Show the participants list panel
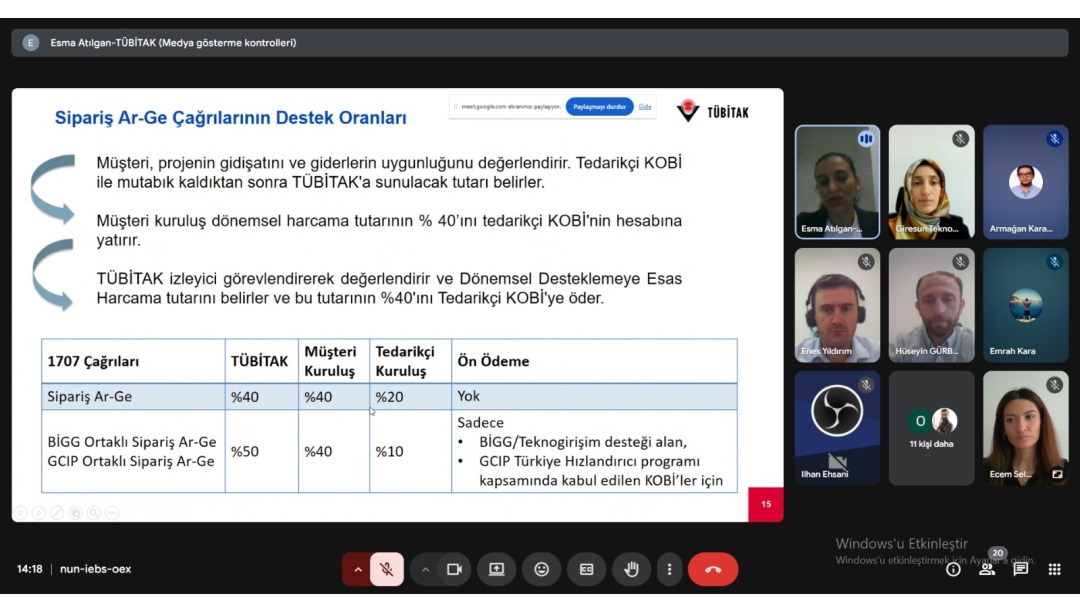 point(987,569)
